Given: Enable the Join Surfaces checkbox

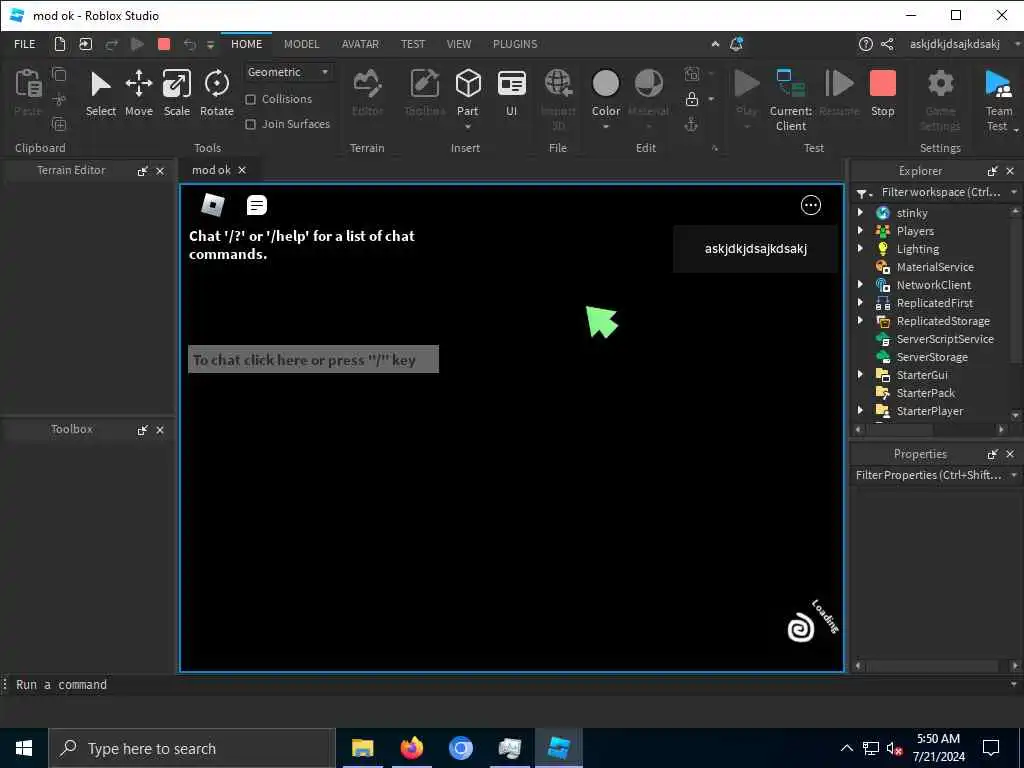Looking at the screenshot, I should pos(250,124).
